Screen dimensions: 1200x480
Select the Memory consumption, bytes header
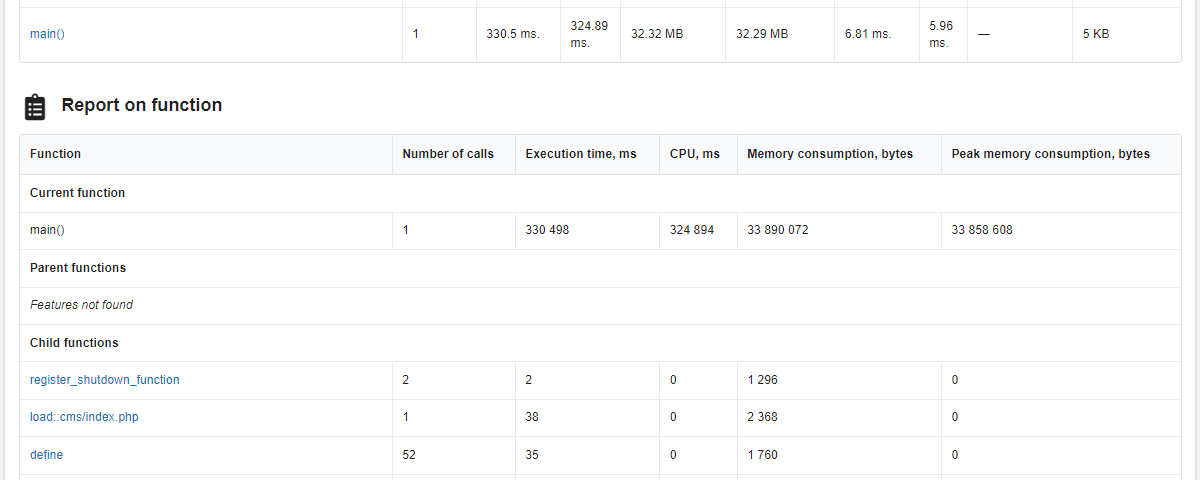pyautogui.click(x=830, y=154)
